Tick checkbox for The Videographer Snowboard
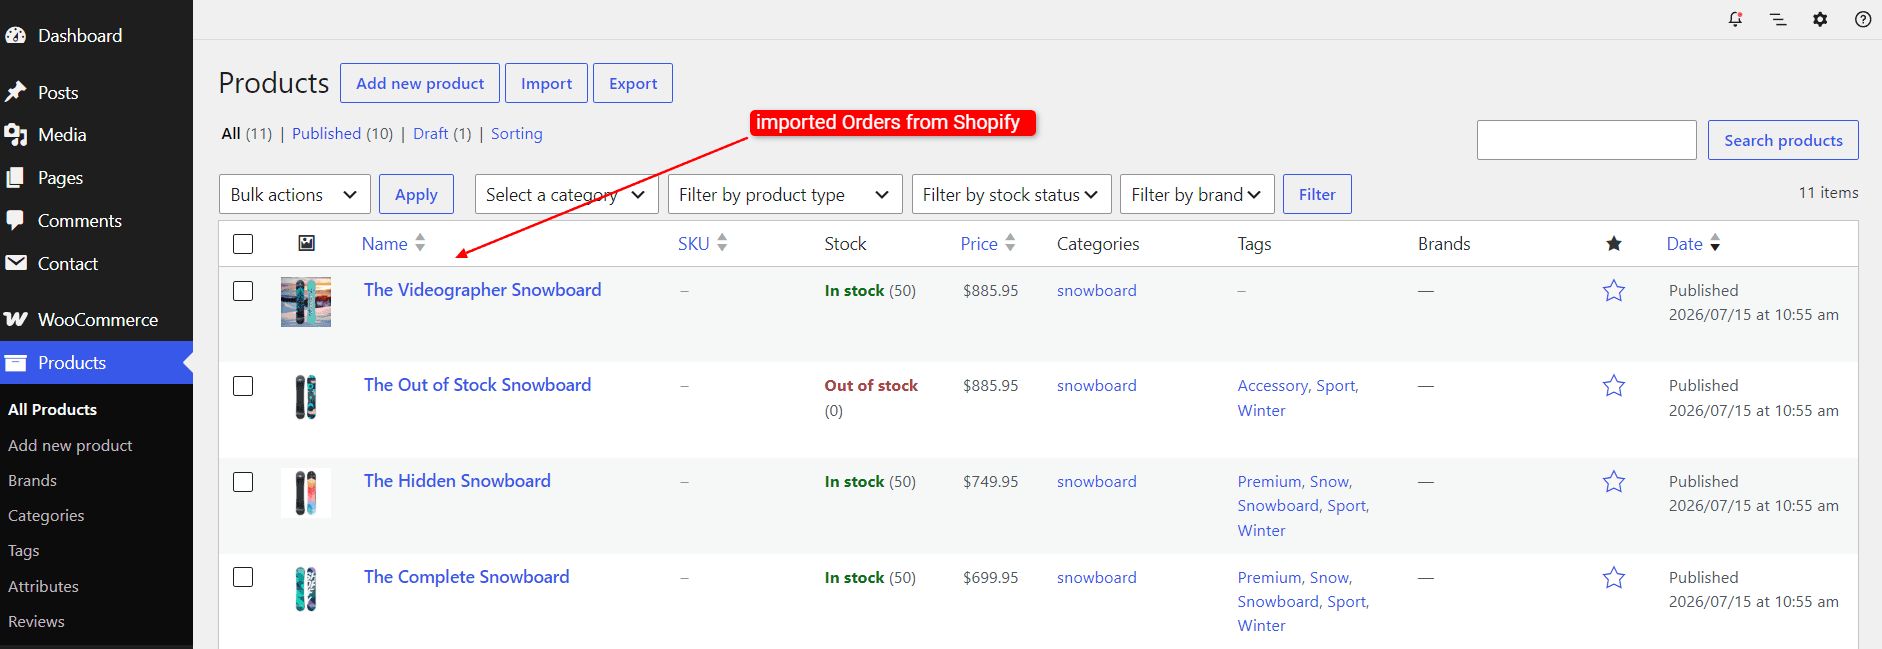This screenshot has width=1882, height=649. [x=243, y=291]
